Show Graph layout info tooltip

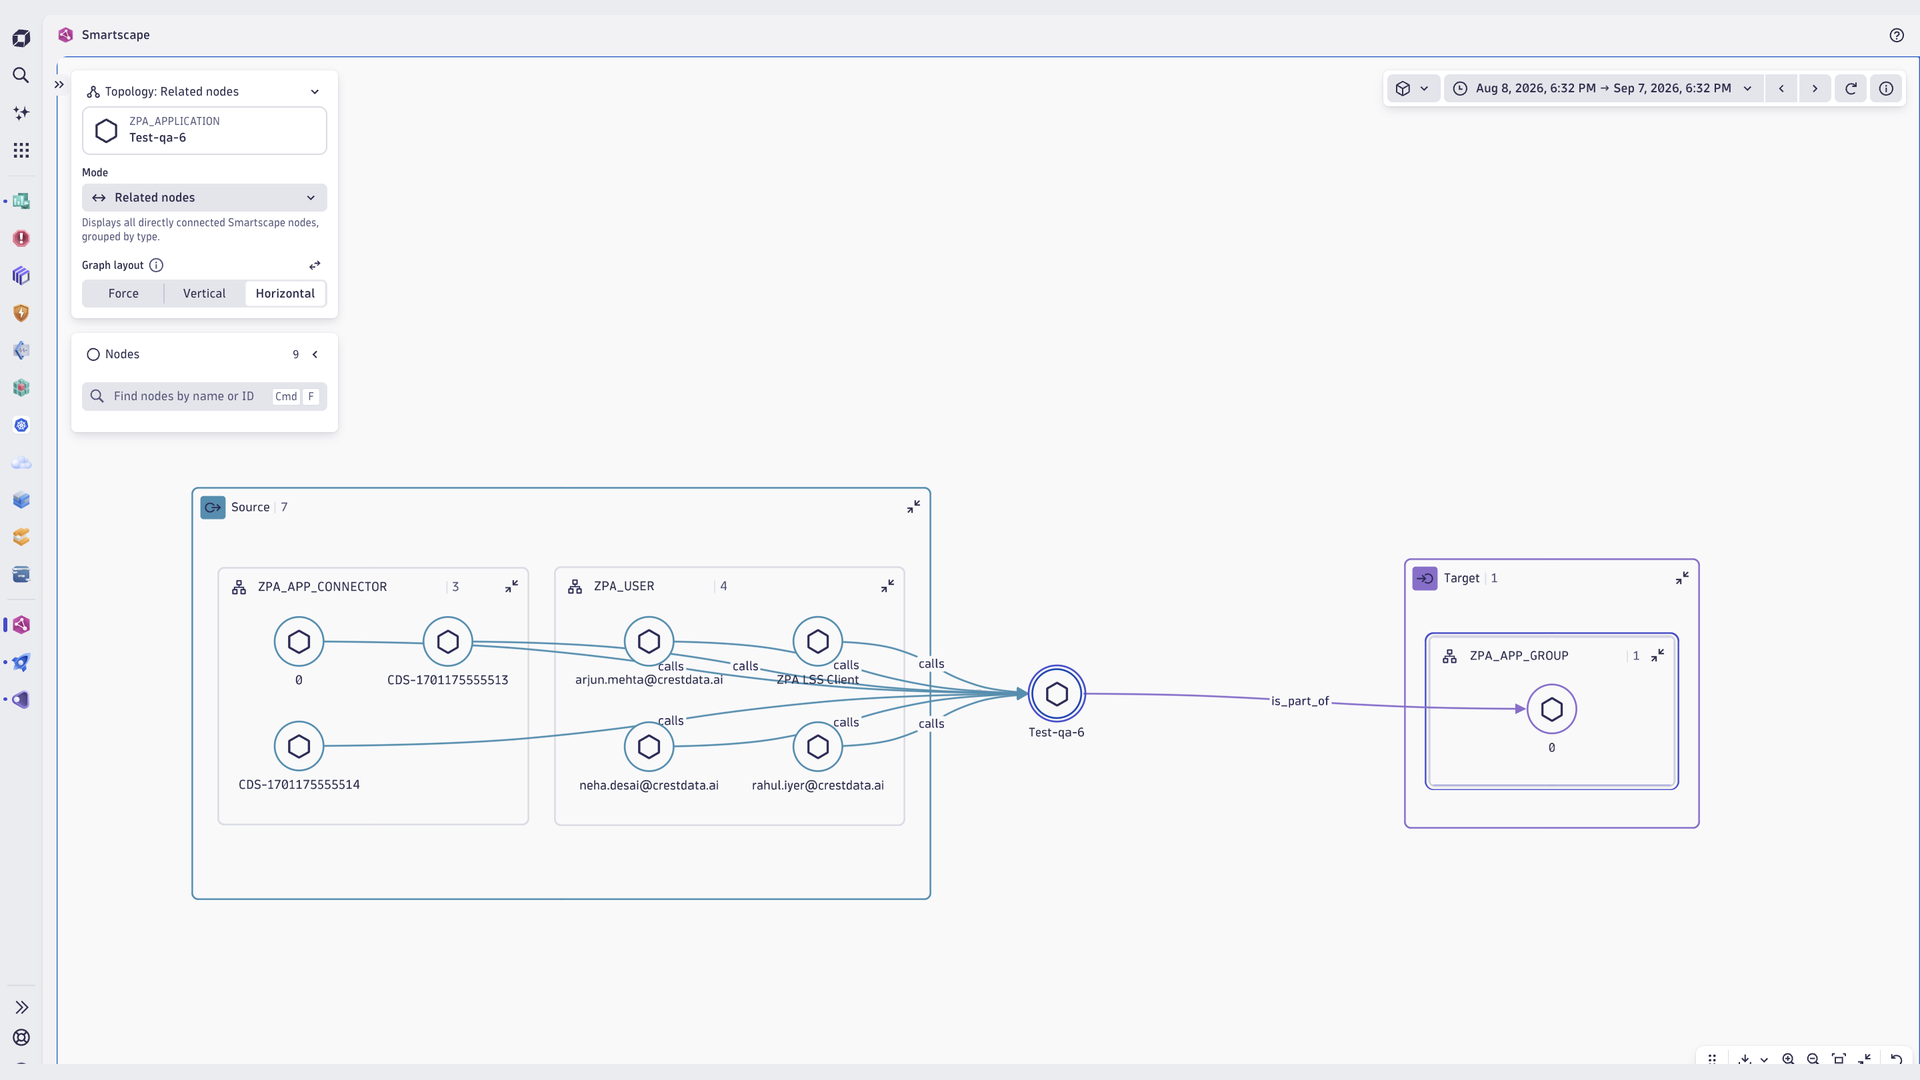pos(156,265)
